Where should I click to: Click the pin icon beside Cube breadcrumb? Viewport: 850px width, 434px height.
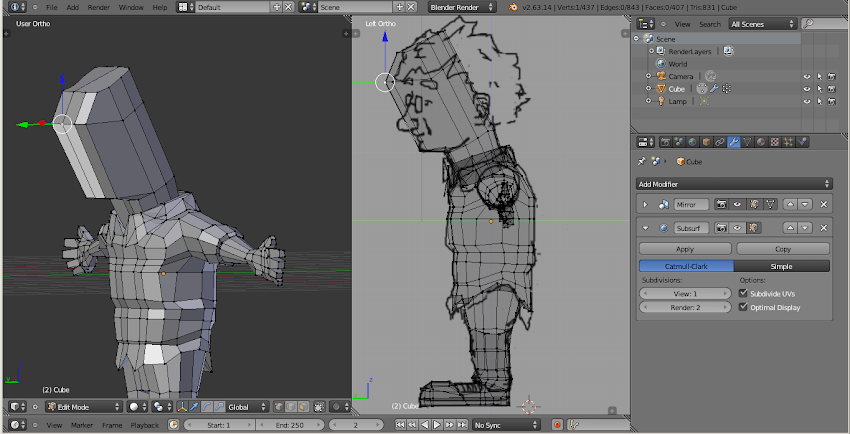coord(642,161)
